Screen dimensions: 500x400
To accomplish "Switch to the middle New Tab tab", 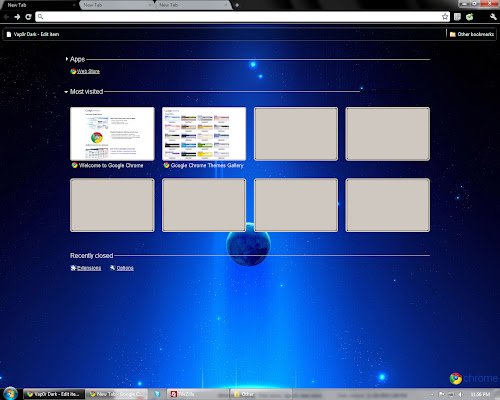I will pos(117,5).
